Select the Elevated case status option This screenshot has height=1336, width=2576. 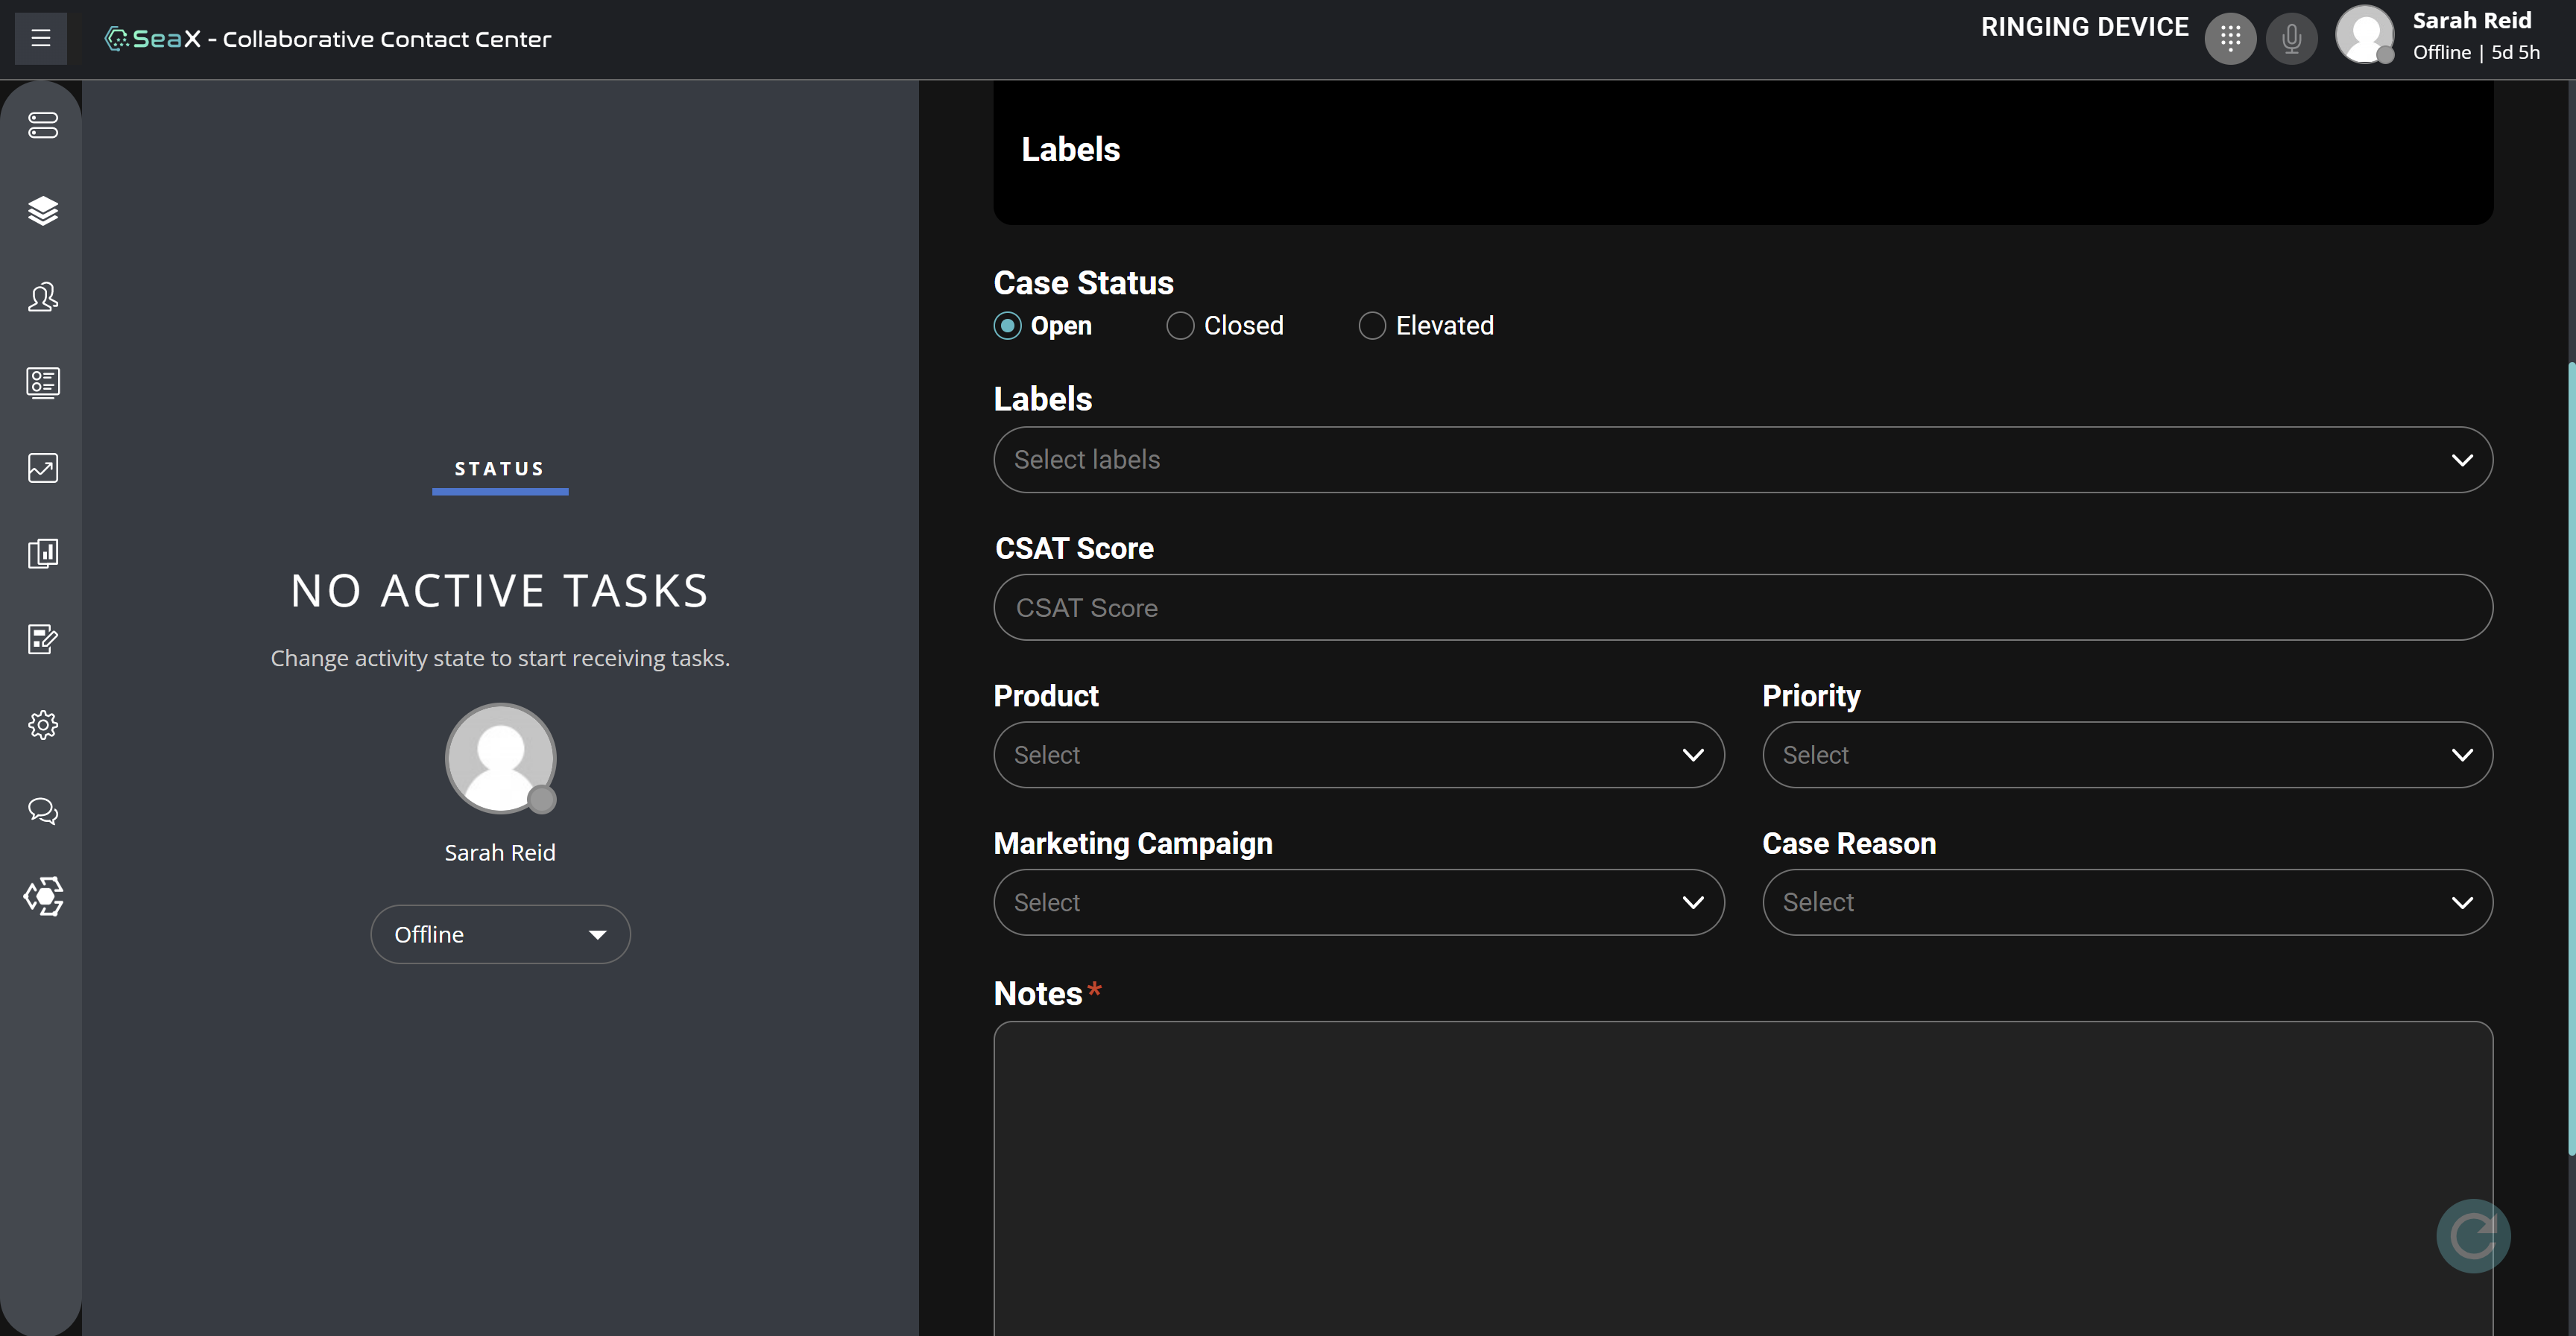tap(1372, 325)
